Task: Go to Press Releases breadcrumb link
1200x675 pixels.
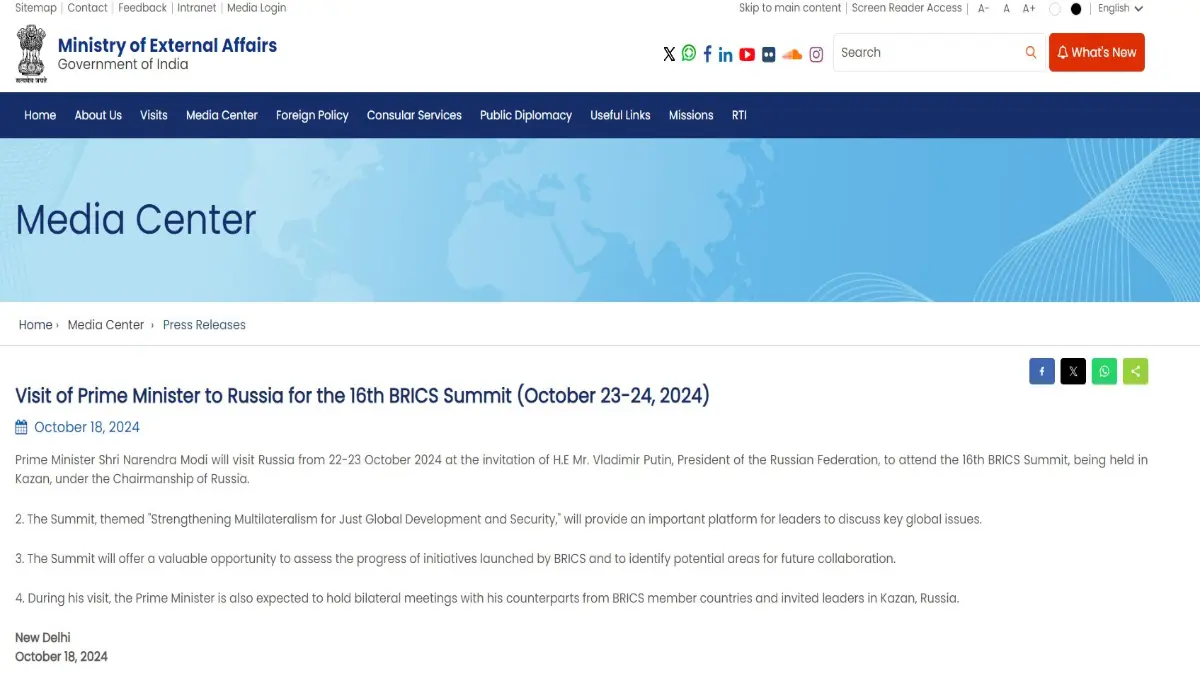Action: click(204, 325)
